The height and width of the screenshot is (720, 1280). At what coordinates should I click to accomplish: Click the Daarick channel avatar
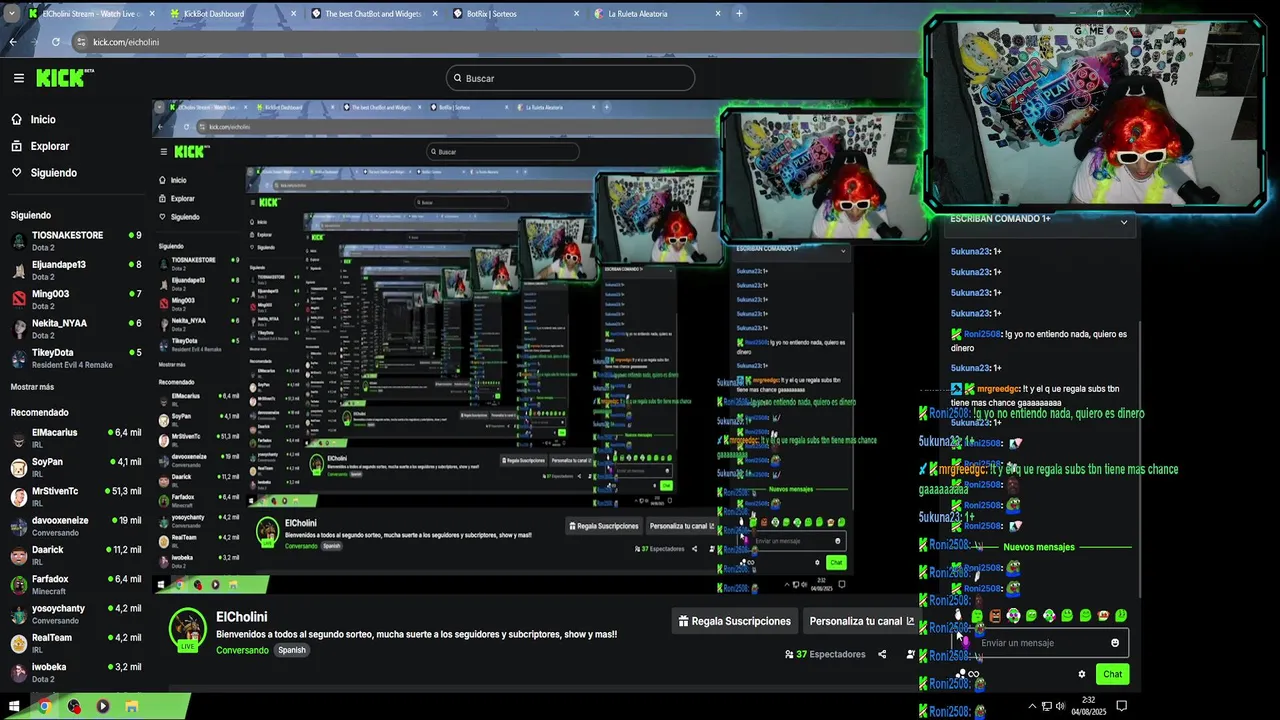point(18,555)
